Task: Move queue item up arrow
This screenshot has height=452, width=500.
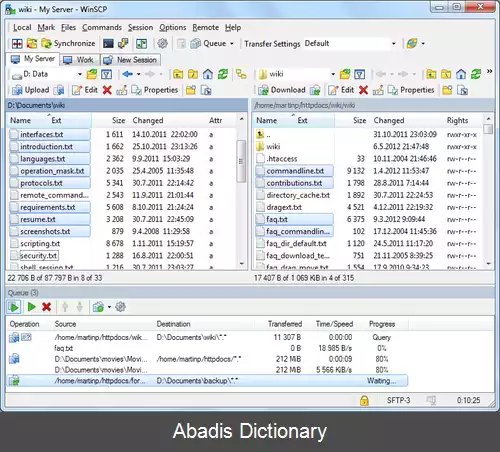Action: pos(65,307)
